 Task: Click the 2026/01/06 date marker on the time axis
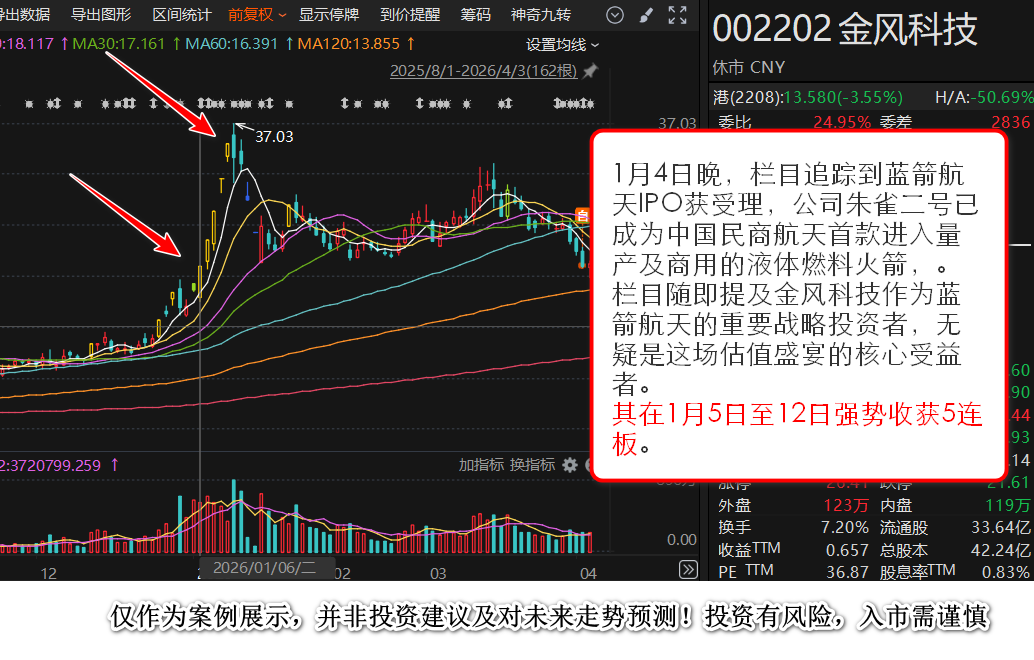pos(258,570)
